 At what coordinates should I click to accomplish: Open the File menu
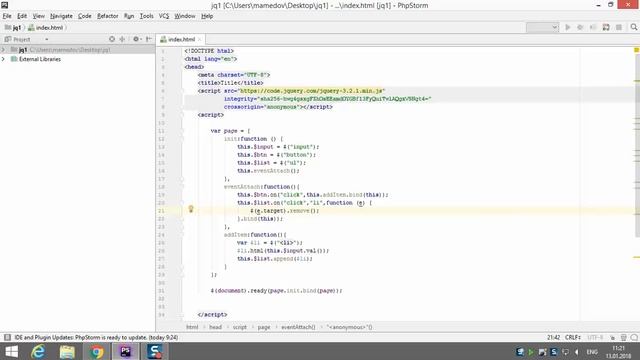(7, 16)
